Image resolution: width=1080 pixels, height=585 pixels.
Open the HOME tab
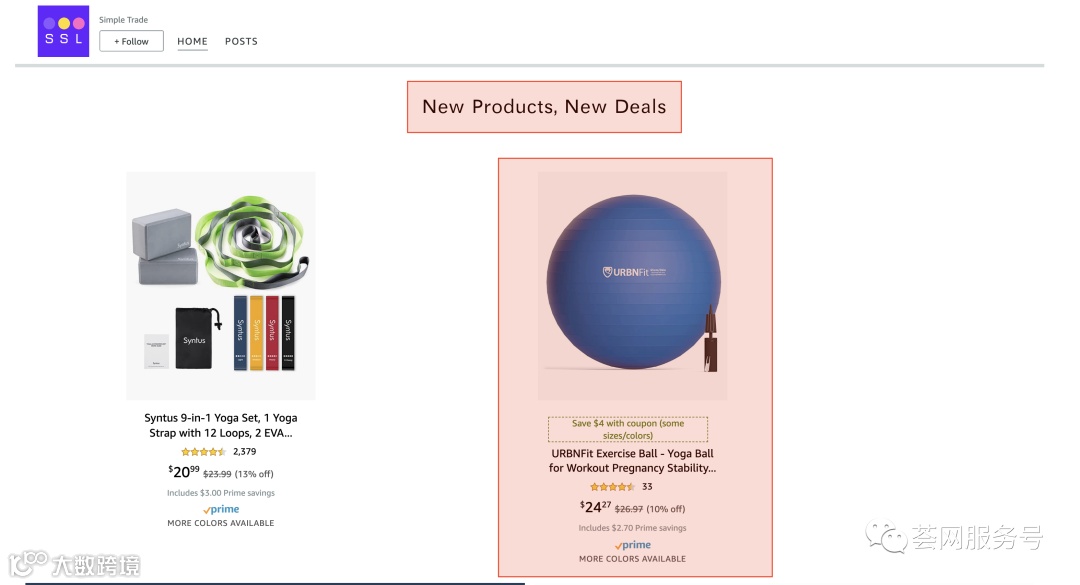192,41
